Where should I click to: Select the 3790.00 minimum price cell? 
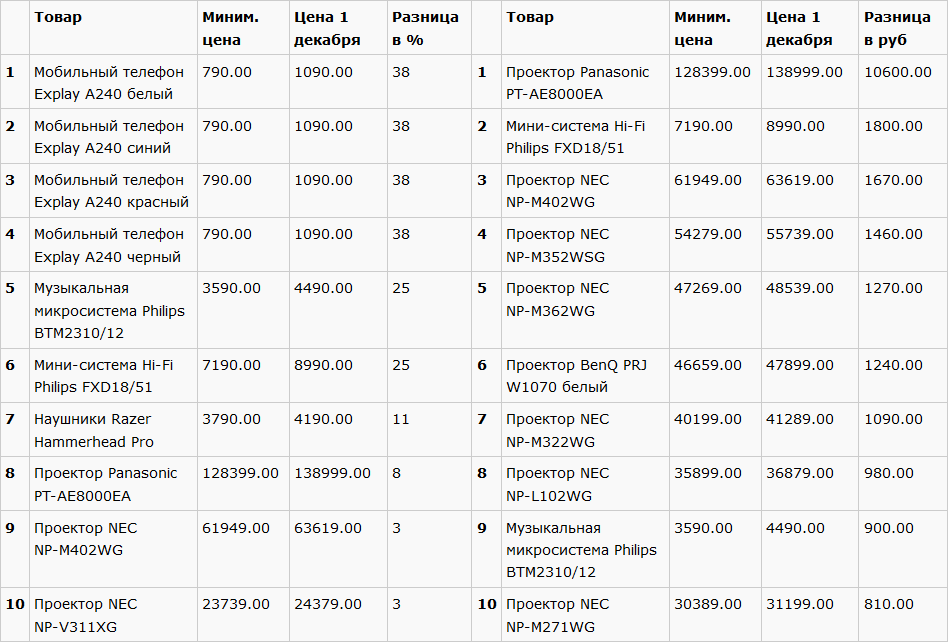pyautogui.click(x=231, y=419)
